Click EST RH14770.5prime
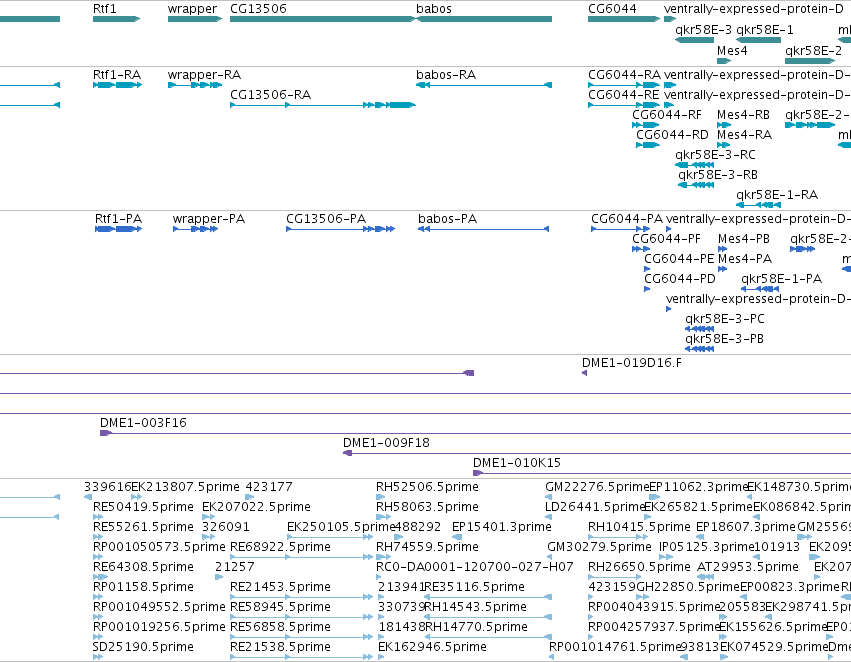 488,637
